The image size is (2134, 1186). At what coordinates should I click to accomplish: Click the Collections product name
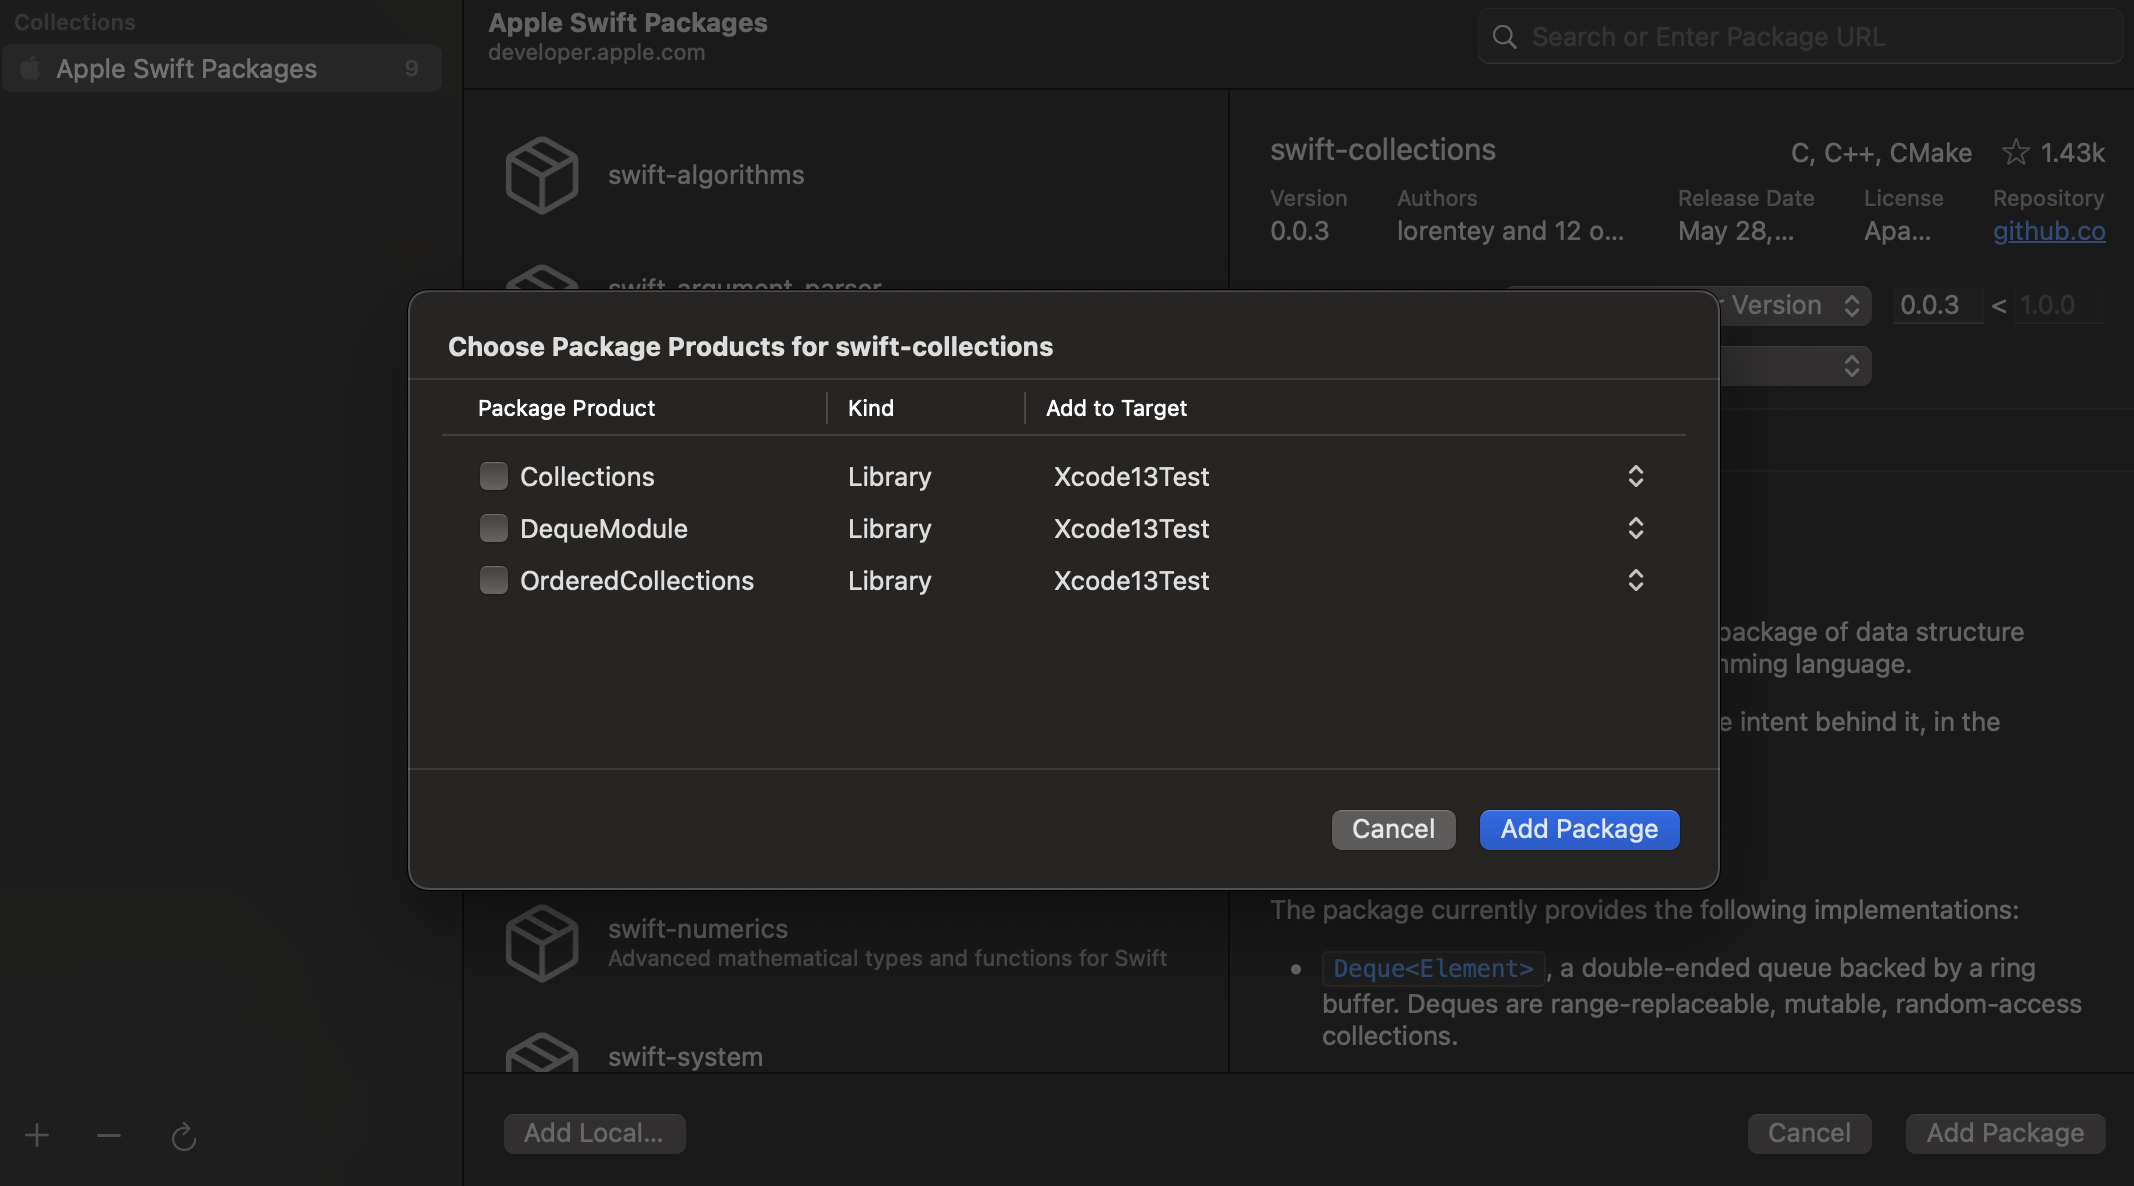coord(587,477)
